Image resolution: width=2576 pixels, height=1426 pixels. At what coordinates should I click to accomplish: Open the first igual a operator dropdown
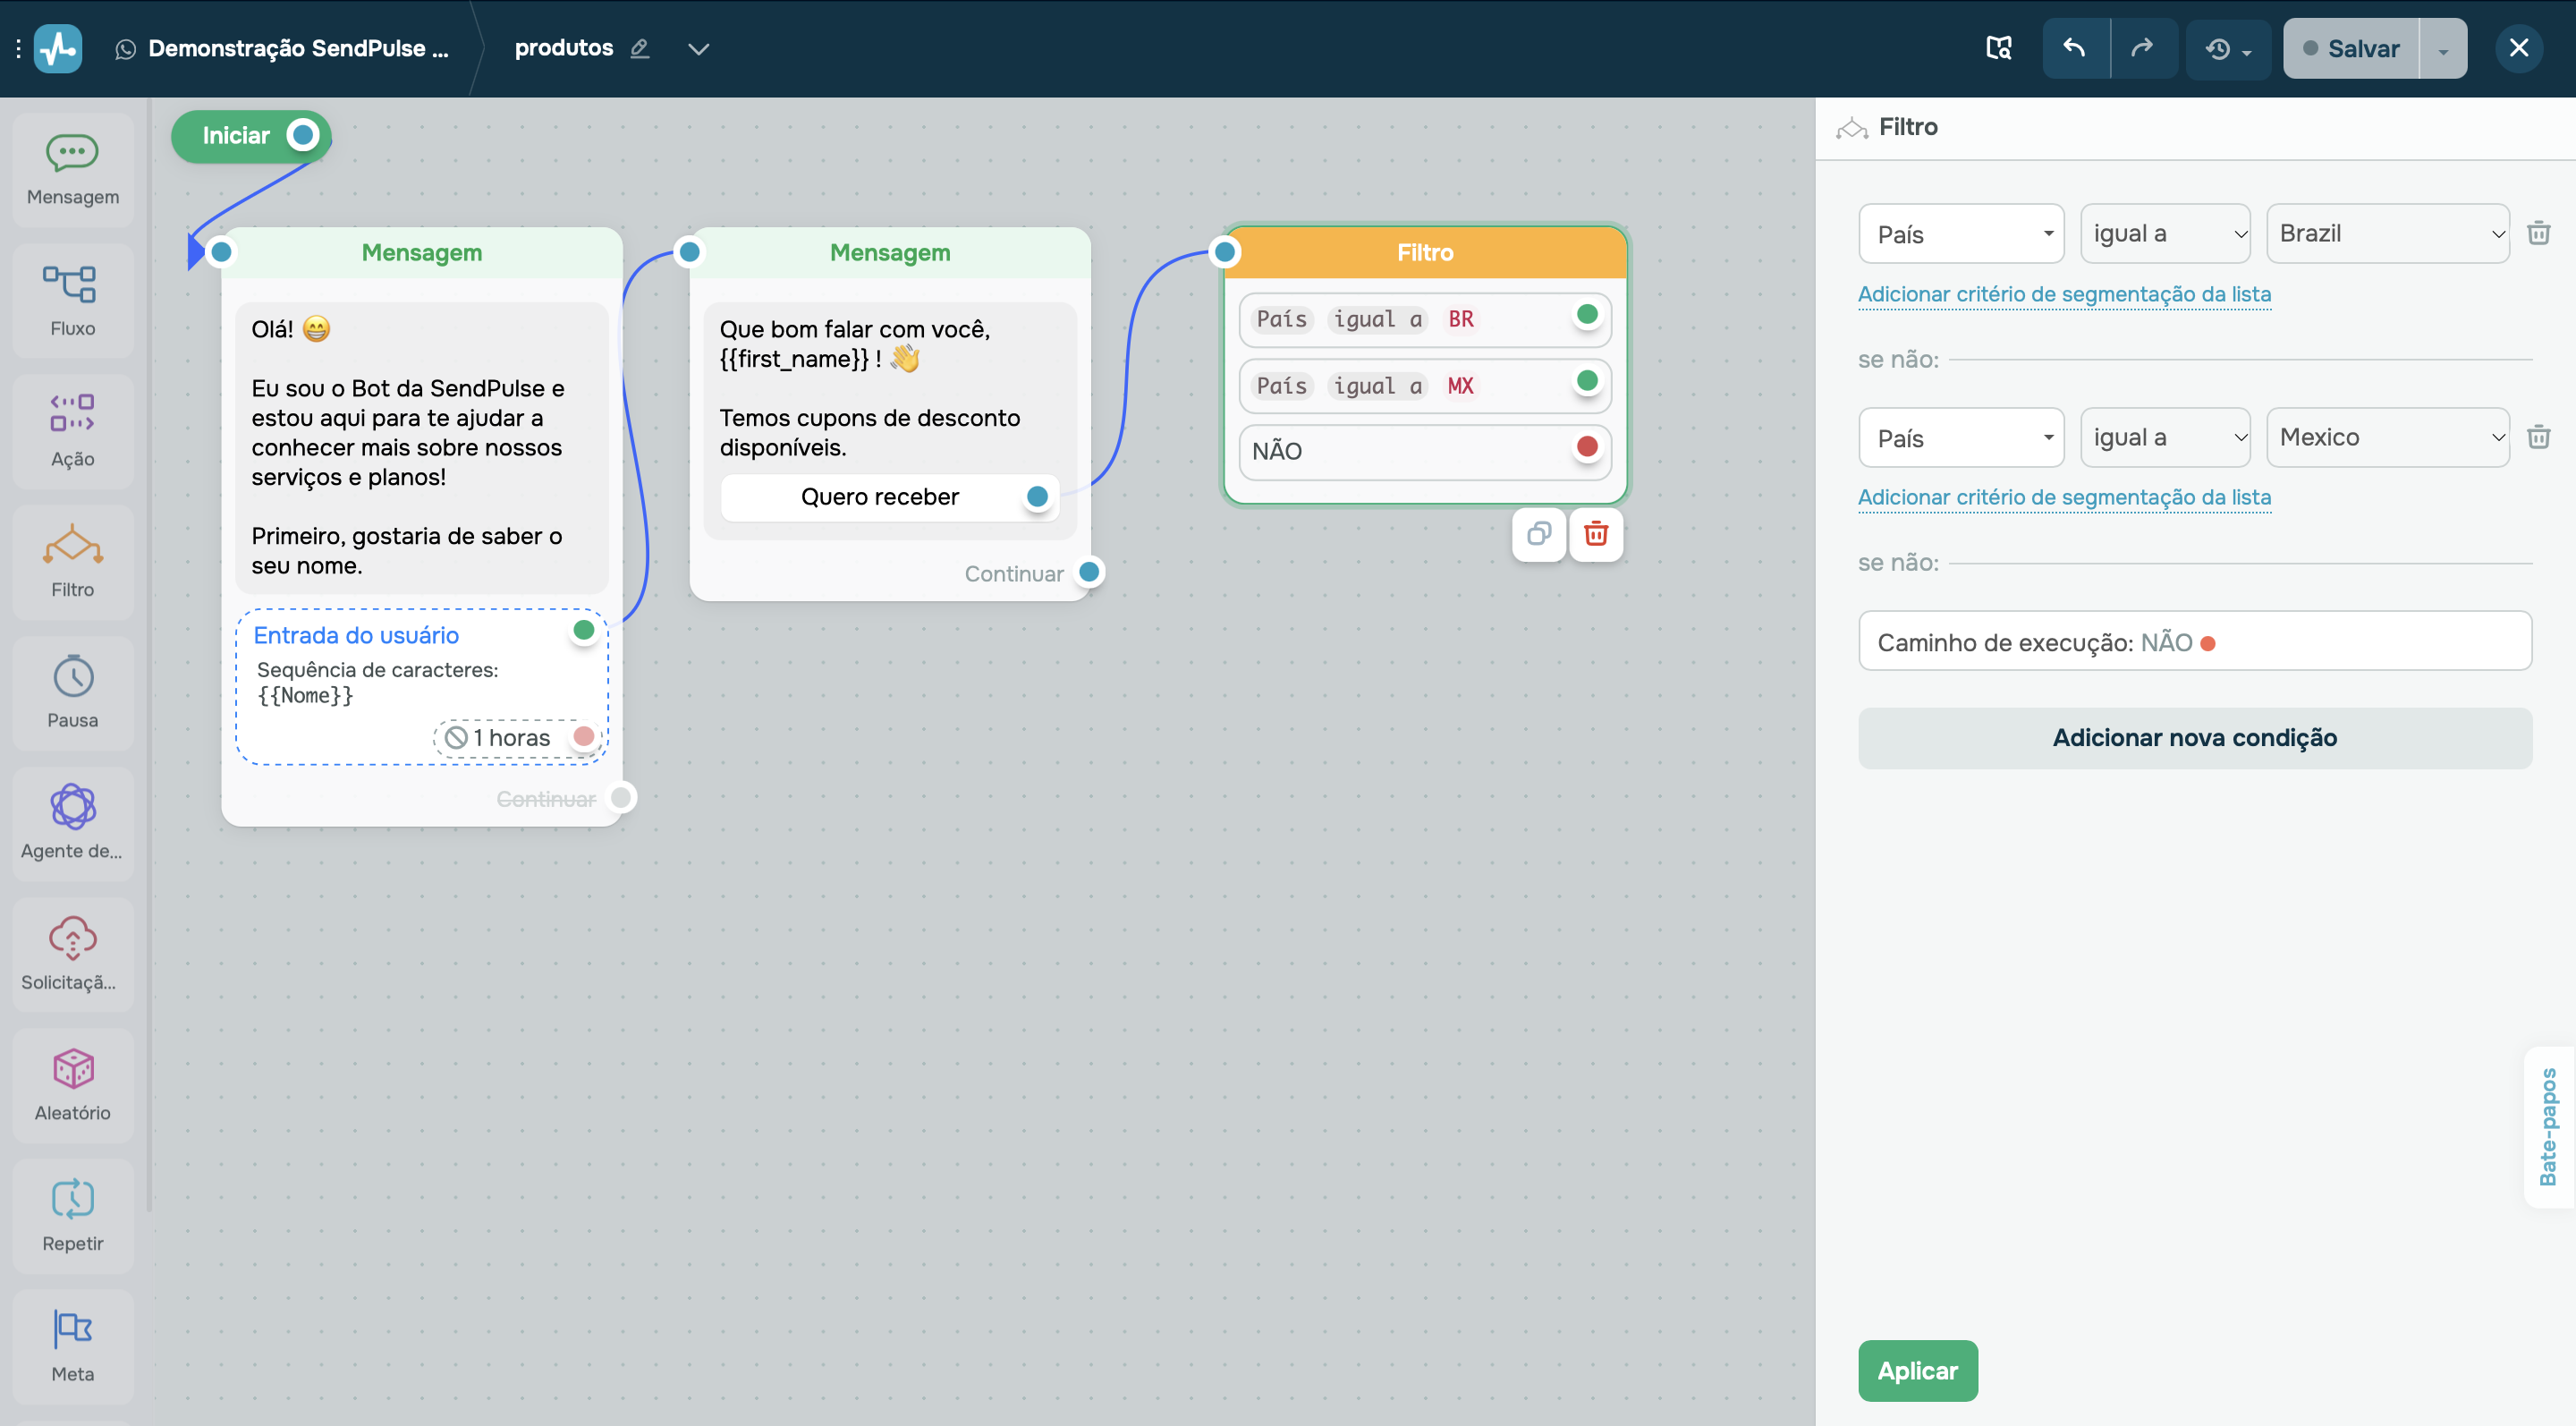(2165, 234)
